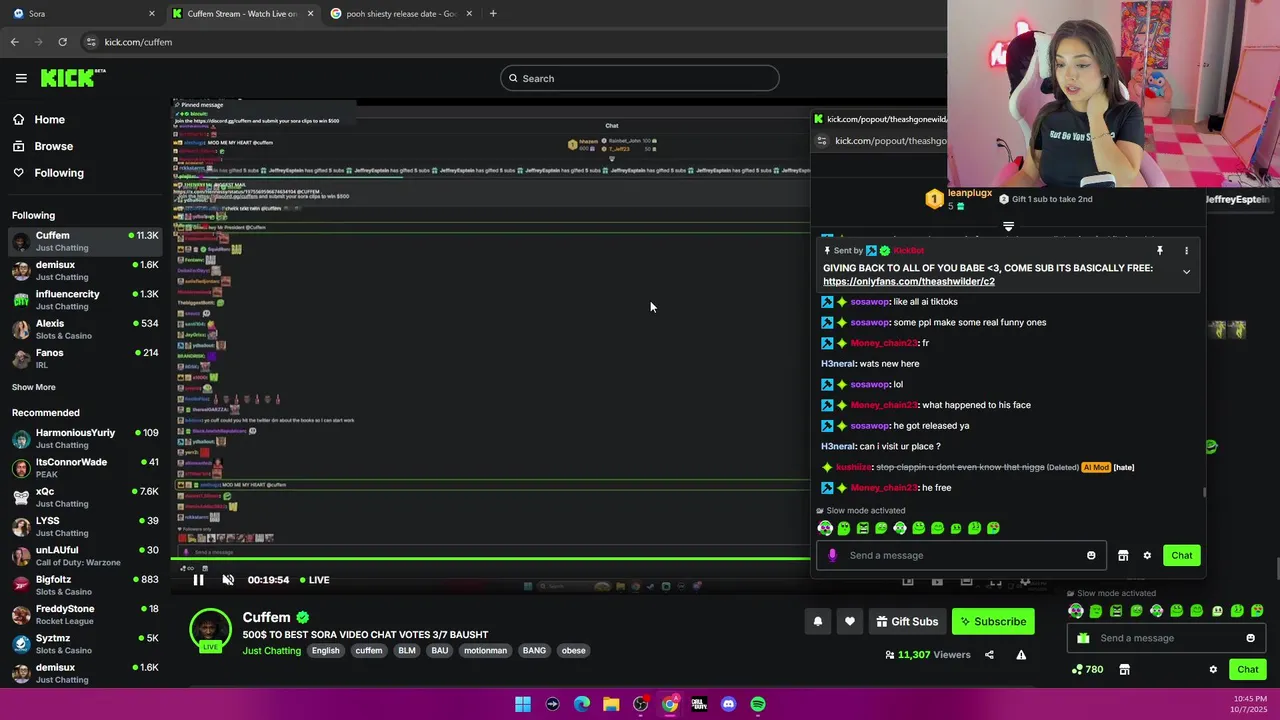Open the Windows Start menu

coord(523,704)
